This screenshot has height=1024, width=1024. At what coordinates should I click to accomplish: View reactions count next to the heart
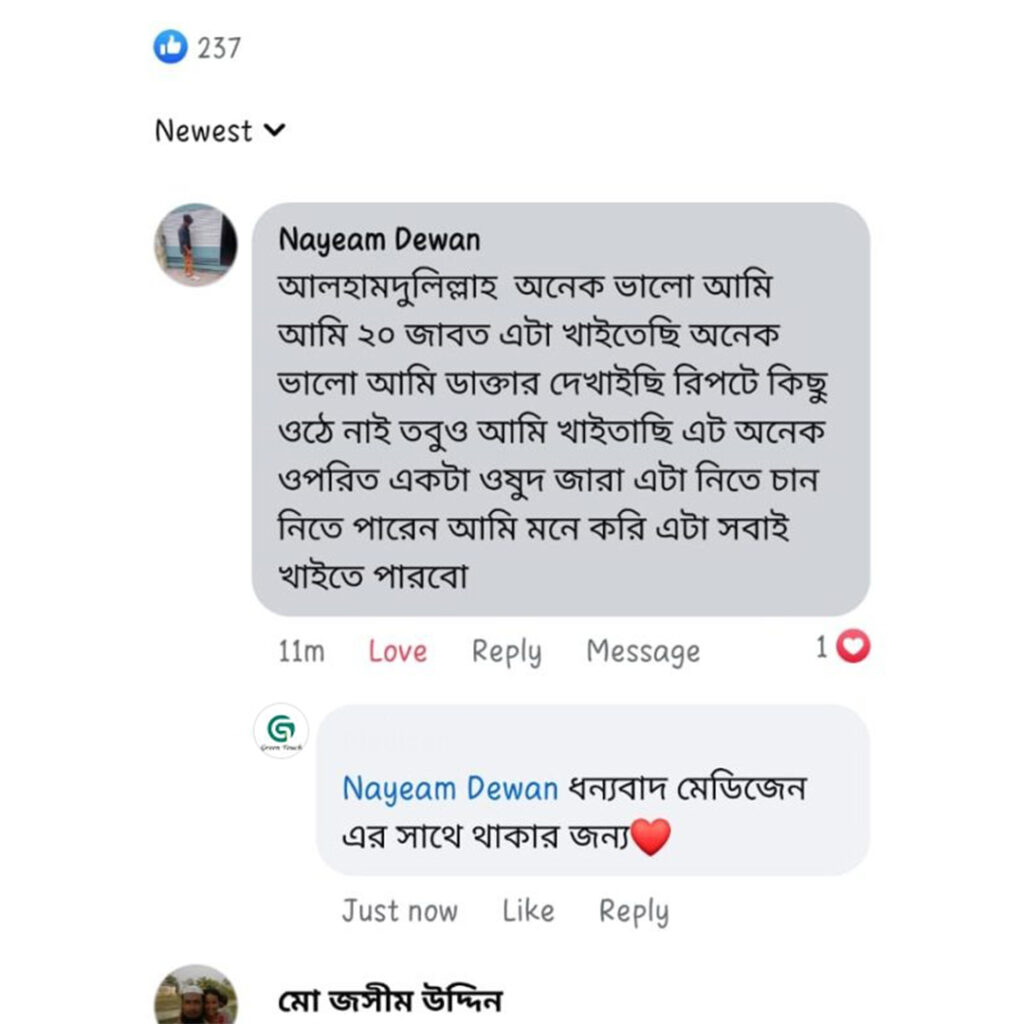tap(823, 647)
